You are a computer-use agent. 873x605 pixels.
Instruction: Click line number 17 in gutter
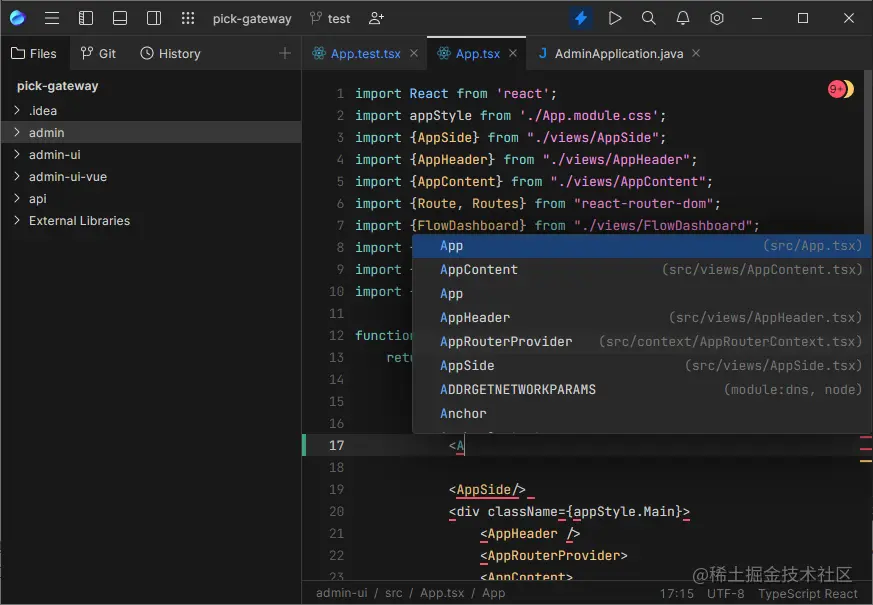click(x=336, y=445)
